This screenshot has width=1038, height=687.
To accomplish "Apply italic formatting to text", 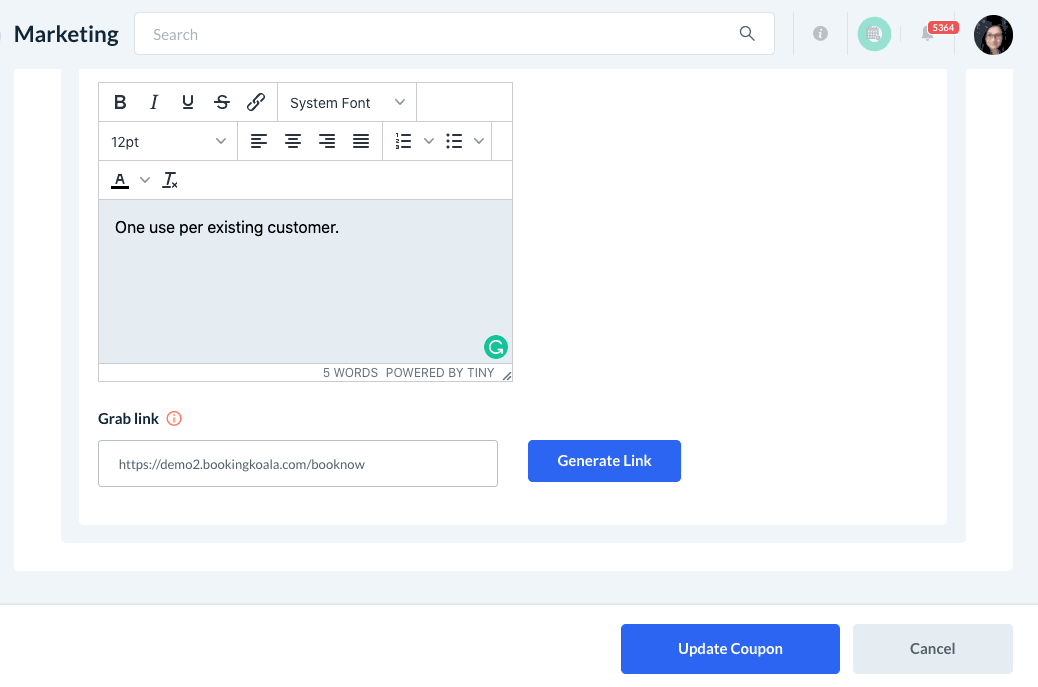I will (x=154, y=102).
